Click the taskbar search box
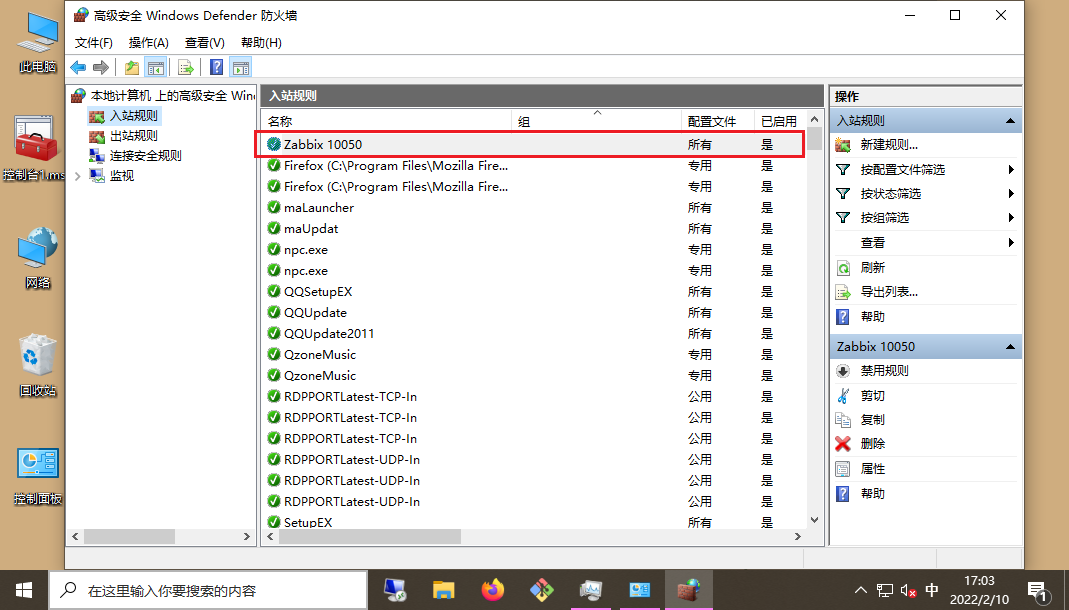 point(208,590)
